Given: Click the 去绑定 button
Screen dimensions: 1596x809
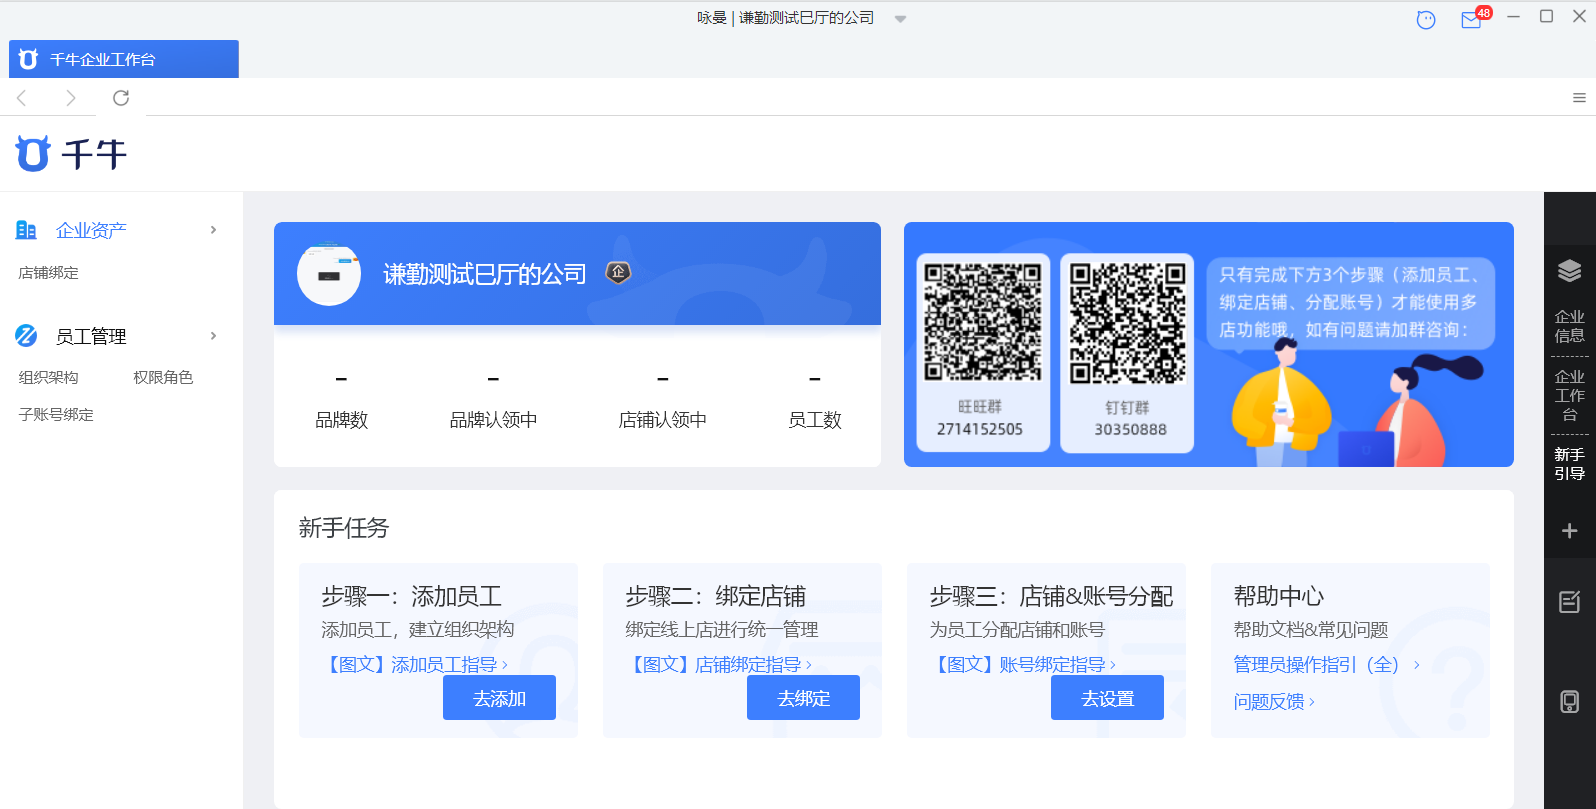Looking at the screenshot, I should 803,698.
